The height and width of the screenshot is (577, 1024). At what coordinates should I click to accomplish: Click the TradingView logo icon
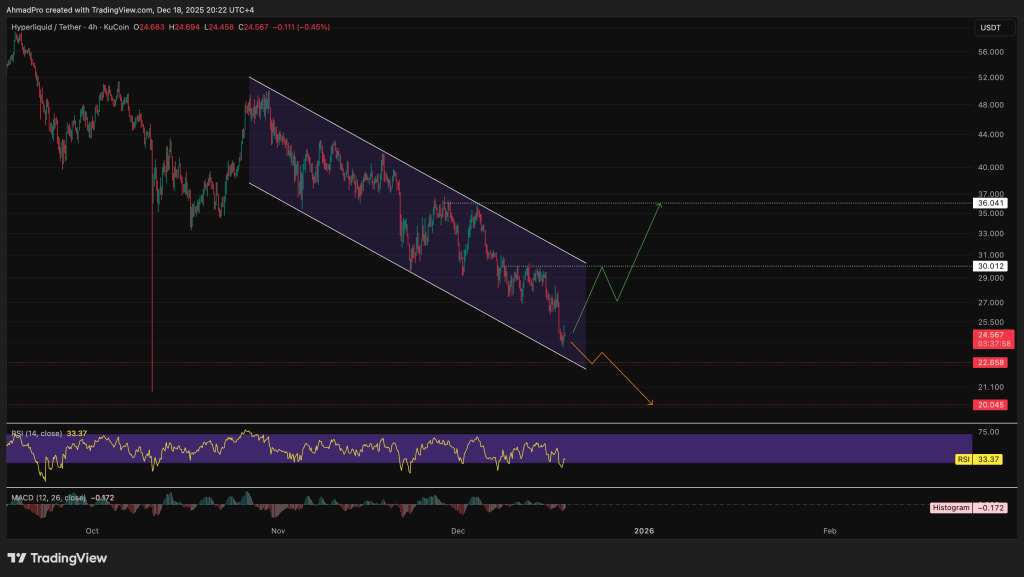tap(18, 558)
